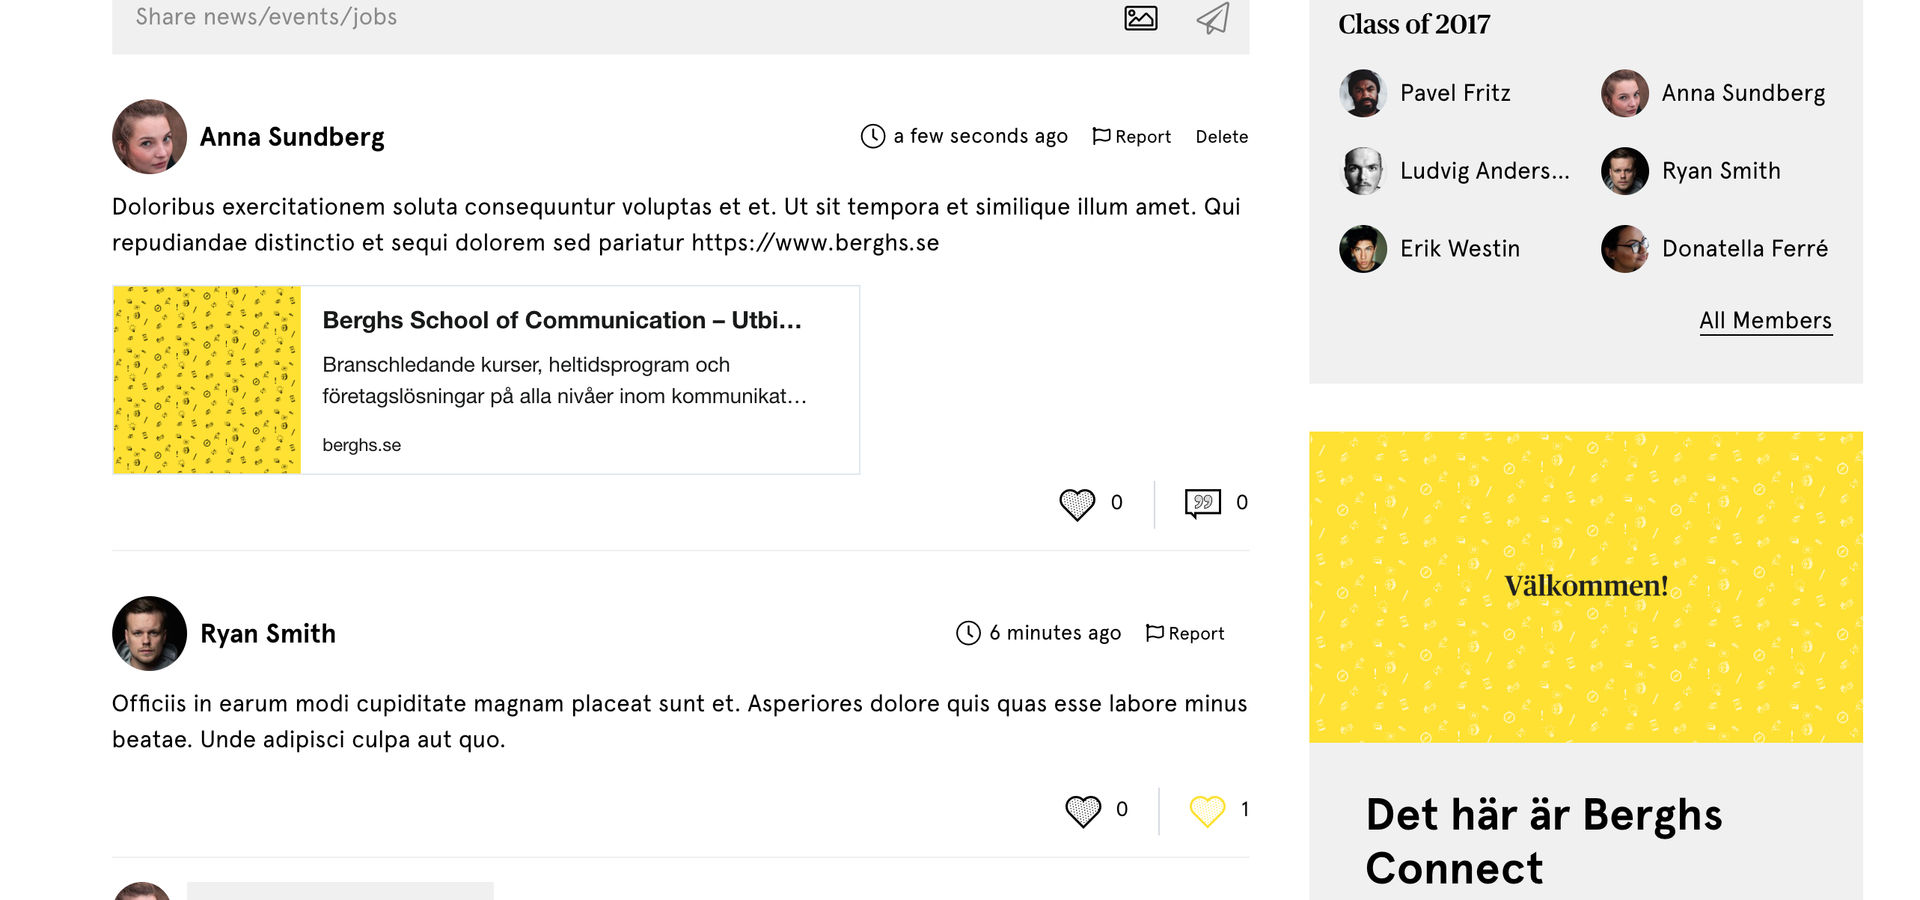
Task: Click clock icon beside '6 minutes ago'
Action: pos(968,633)
